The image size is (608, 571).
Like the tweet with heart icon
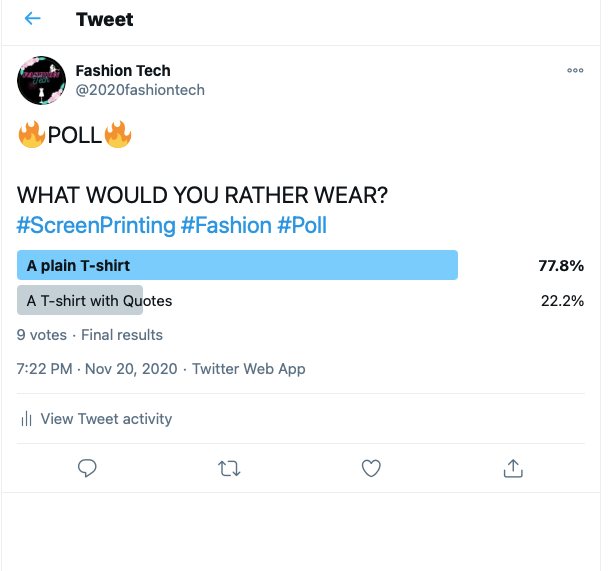[371, 468]
